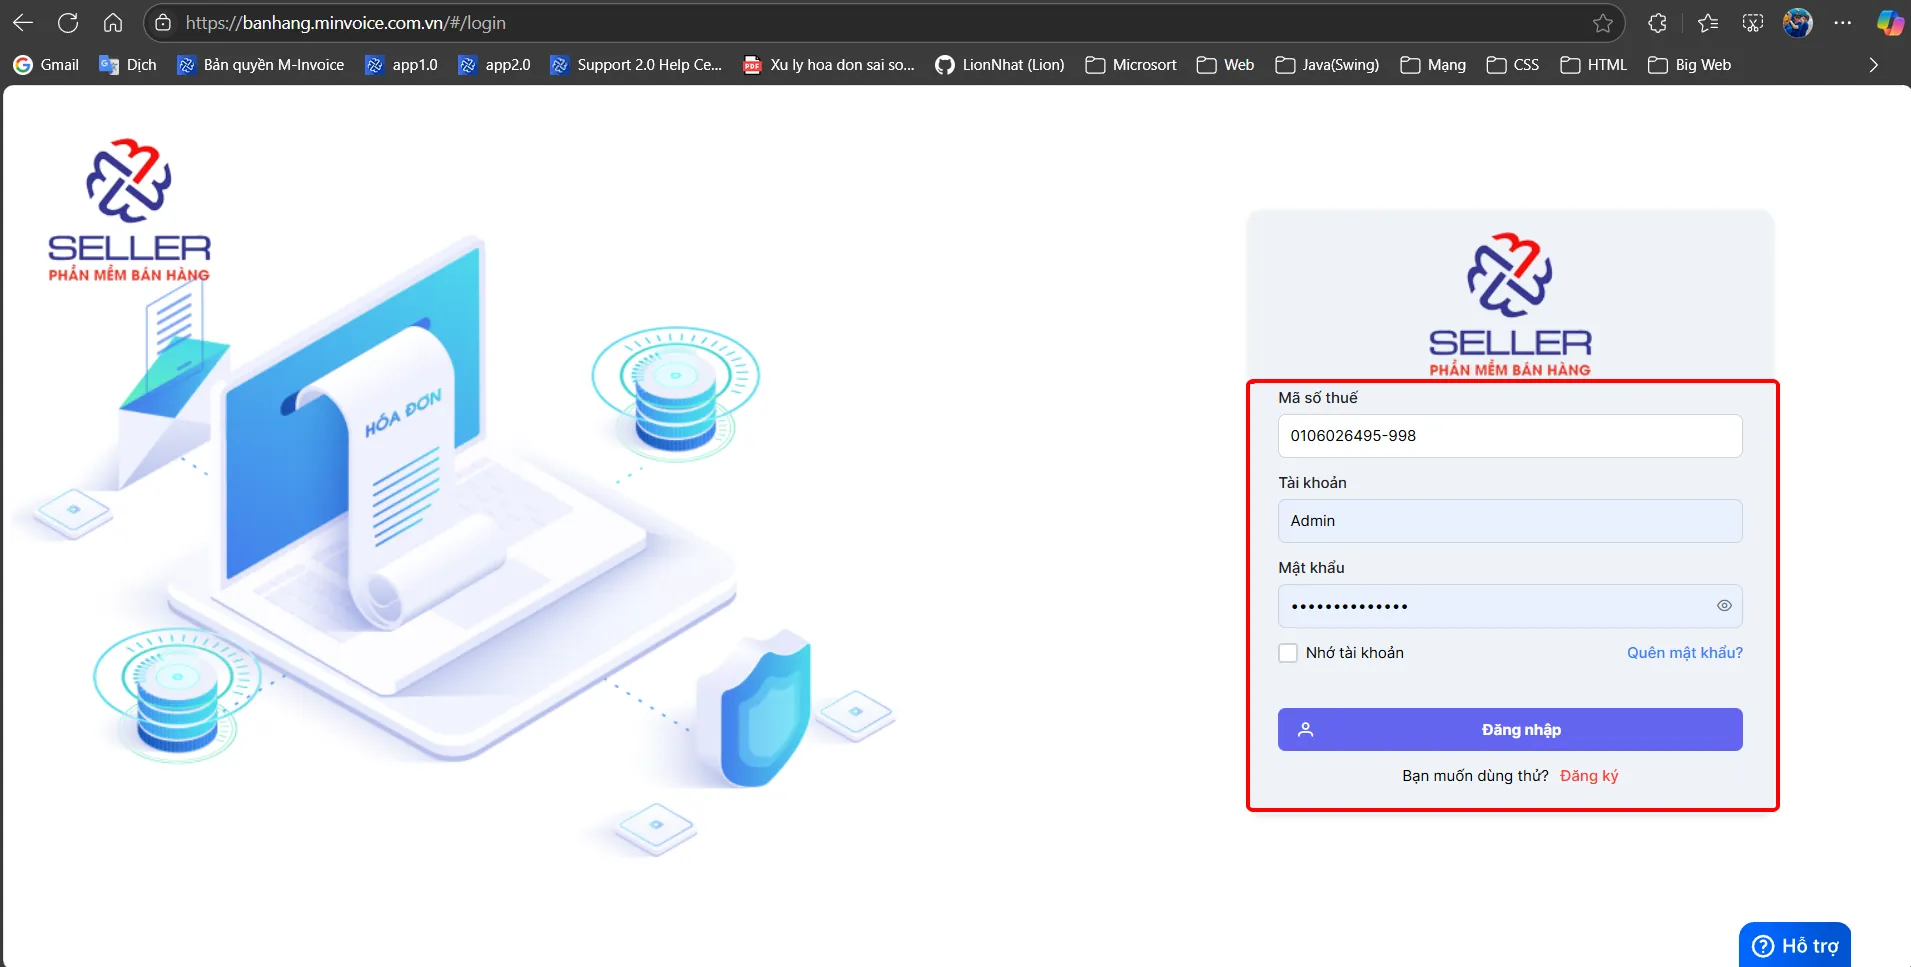Open the LionNhat GitHub bookmark
Image resolution: width=1911 pixels, height=967 pixels.
pos(1000,65)
